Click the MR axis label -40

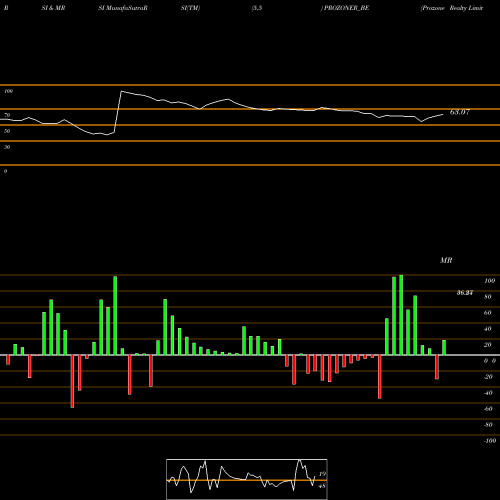488,393
